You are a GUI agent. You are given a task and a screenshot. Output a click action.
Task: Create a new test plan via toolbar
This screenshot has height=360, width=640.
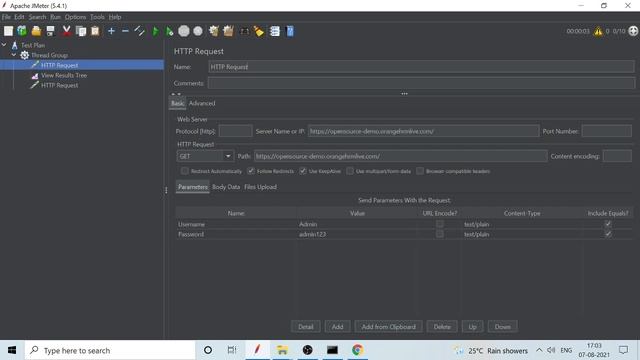(x=8, y=31)
